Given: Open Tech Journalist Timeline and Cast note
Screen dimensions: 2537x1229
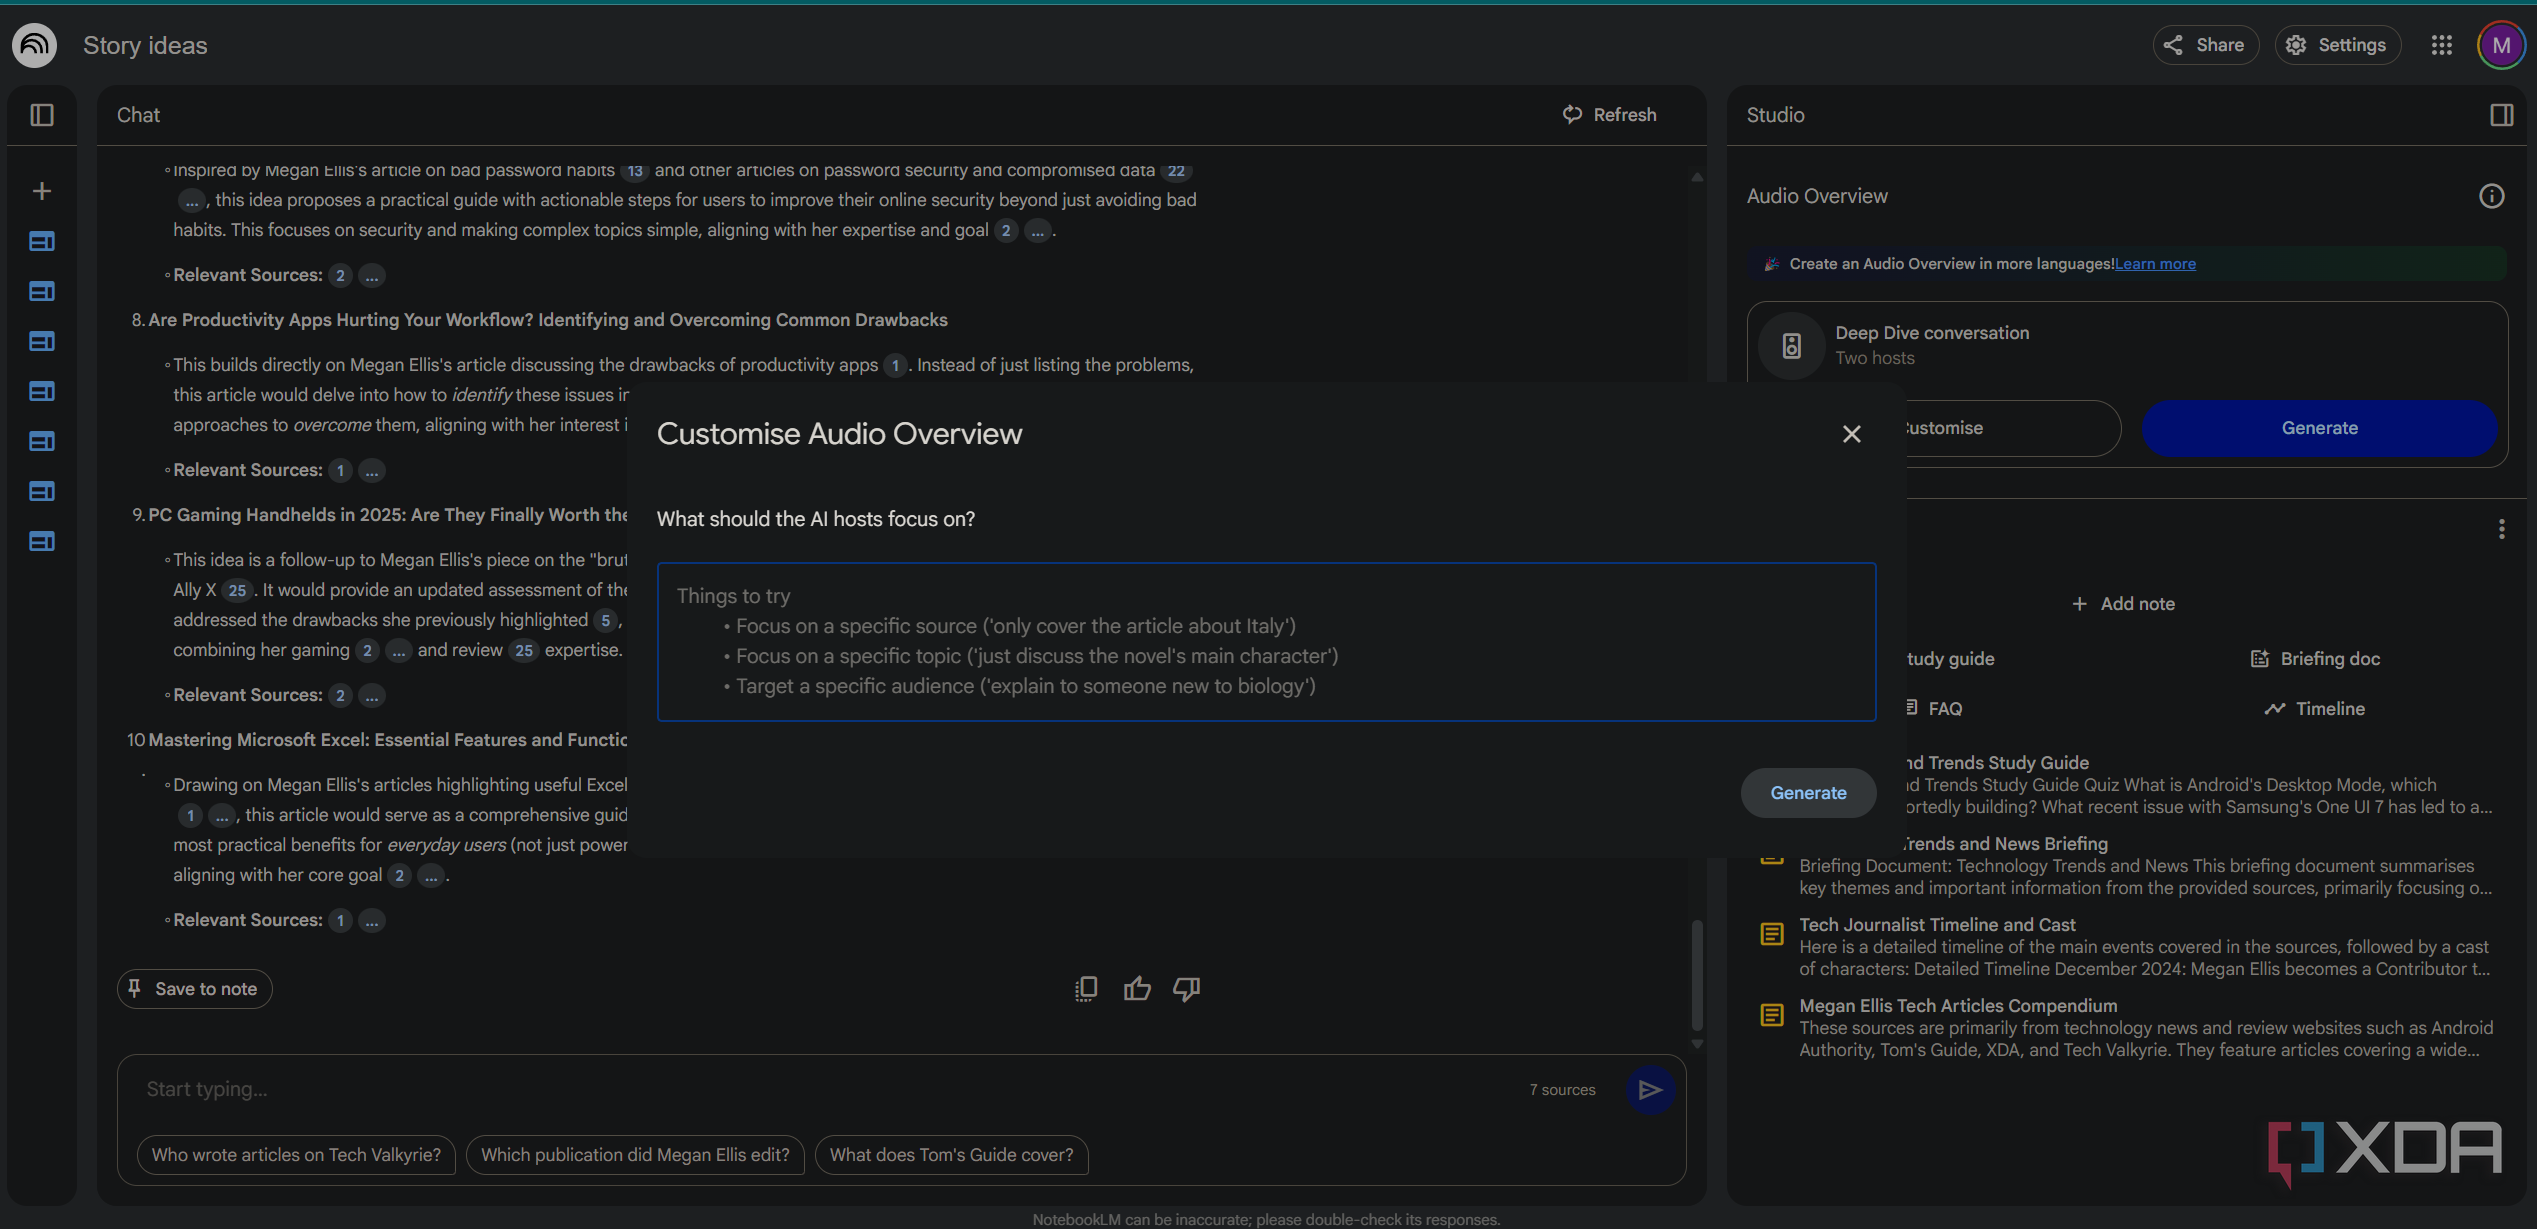Looking at the screenshot, I should (2127, 946).
